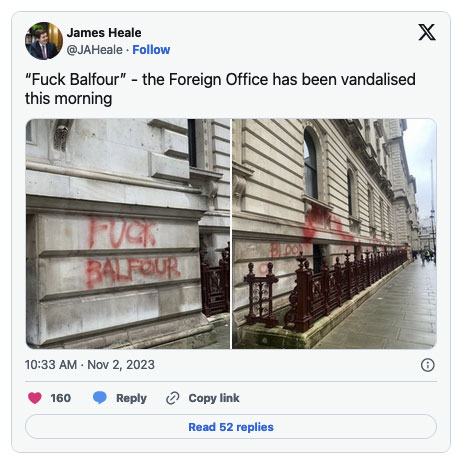Open Read 52 replies
463x455 pixels.
[231, 427]
